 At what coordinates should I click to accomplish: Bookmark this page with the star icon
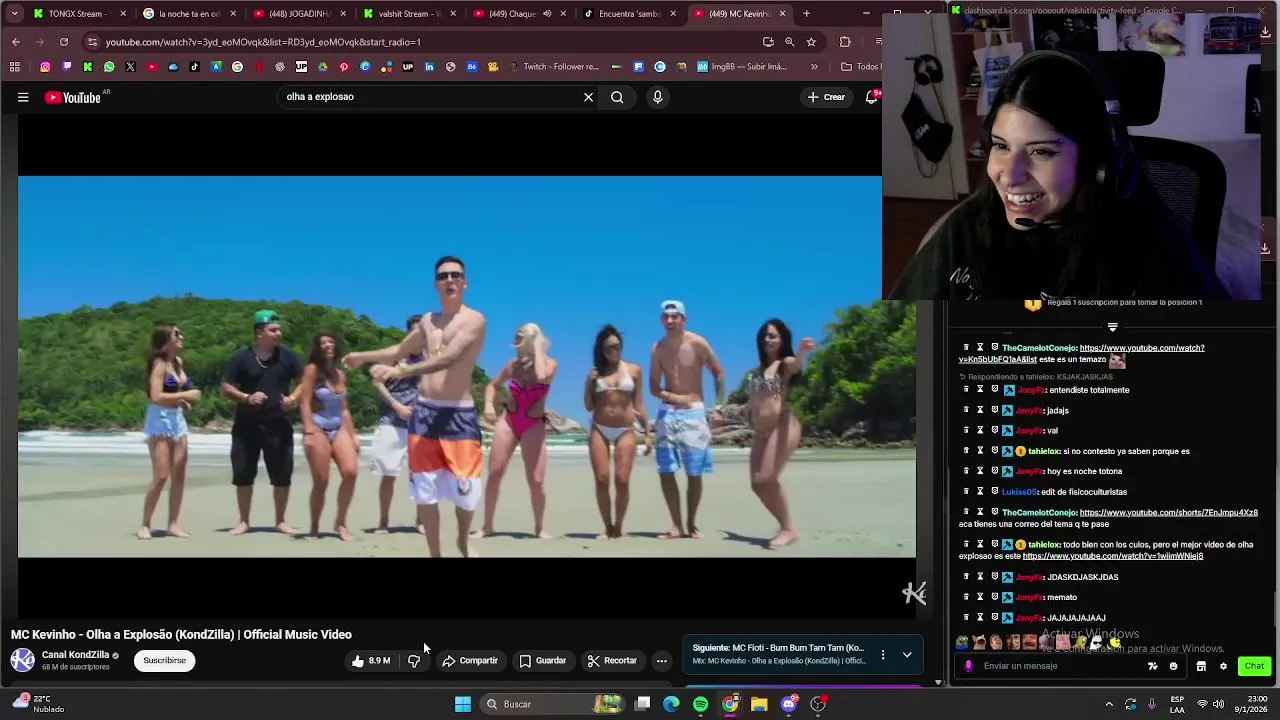coord(811,42)
